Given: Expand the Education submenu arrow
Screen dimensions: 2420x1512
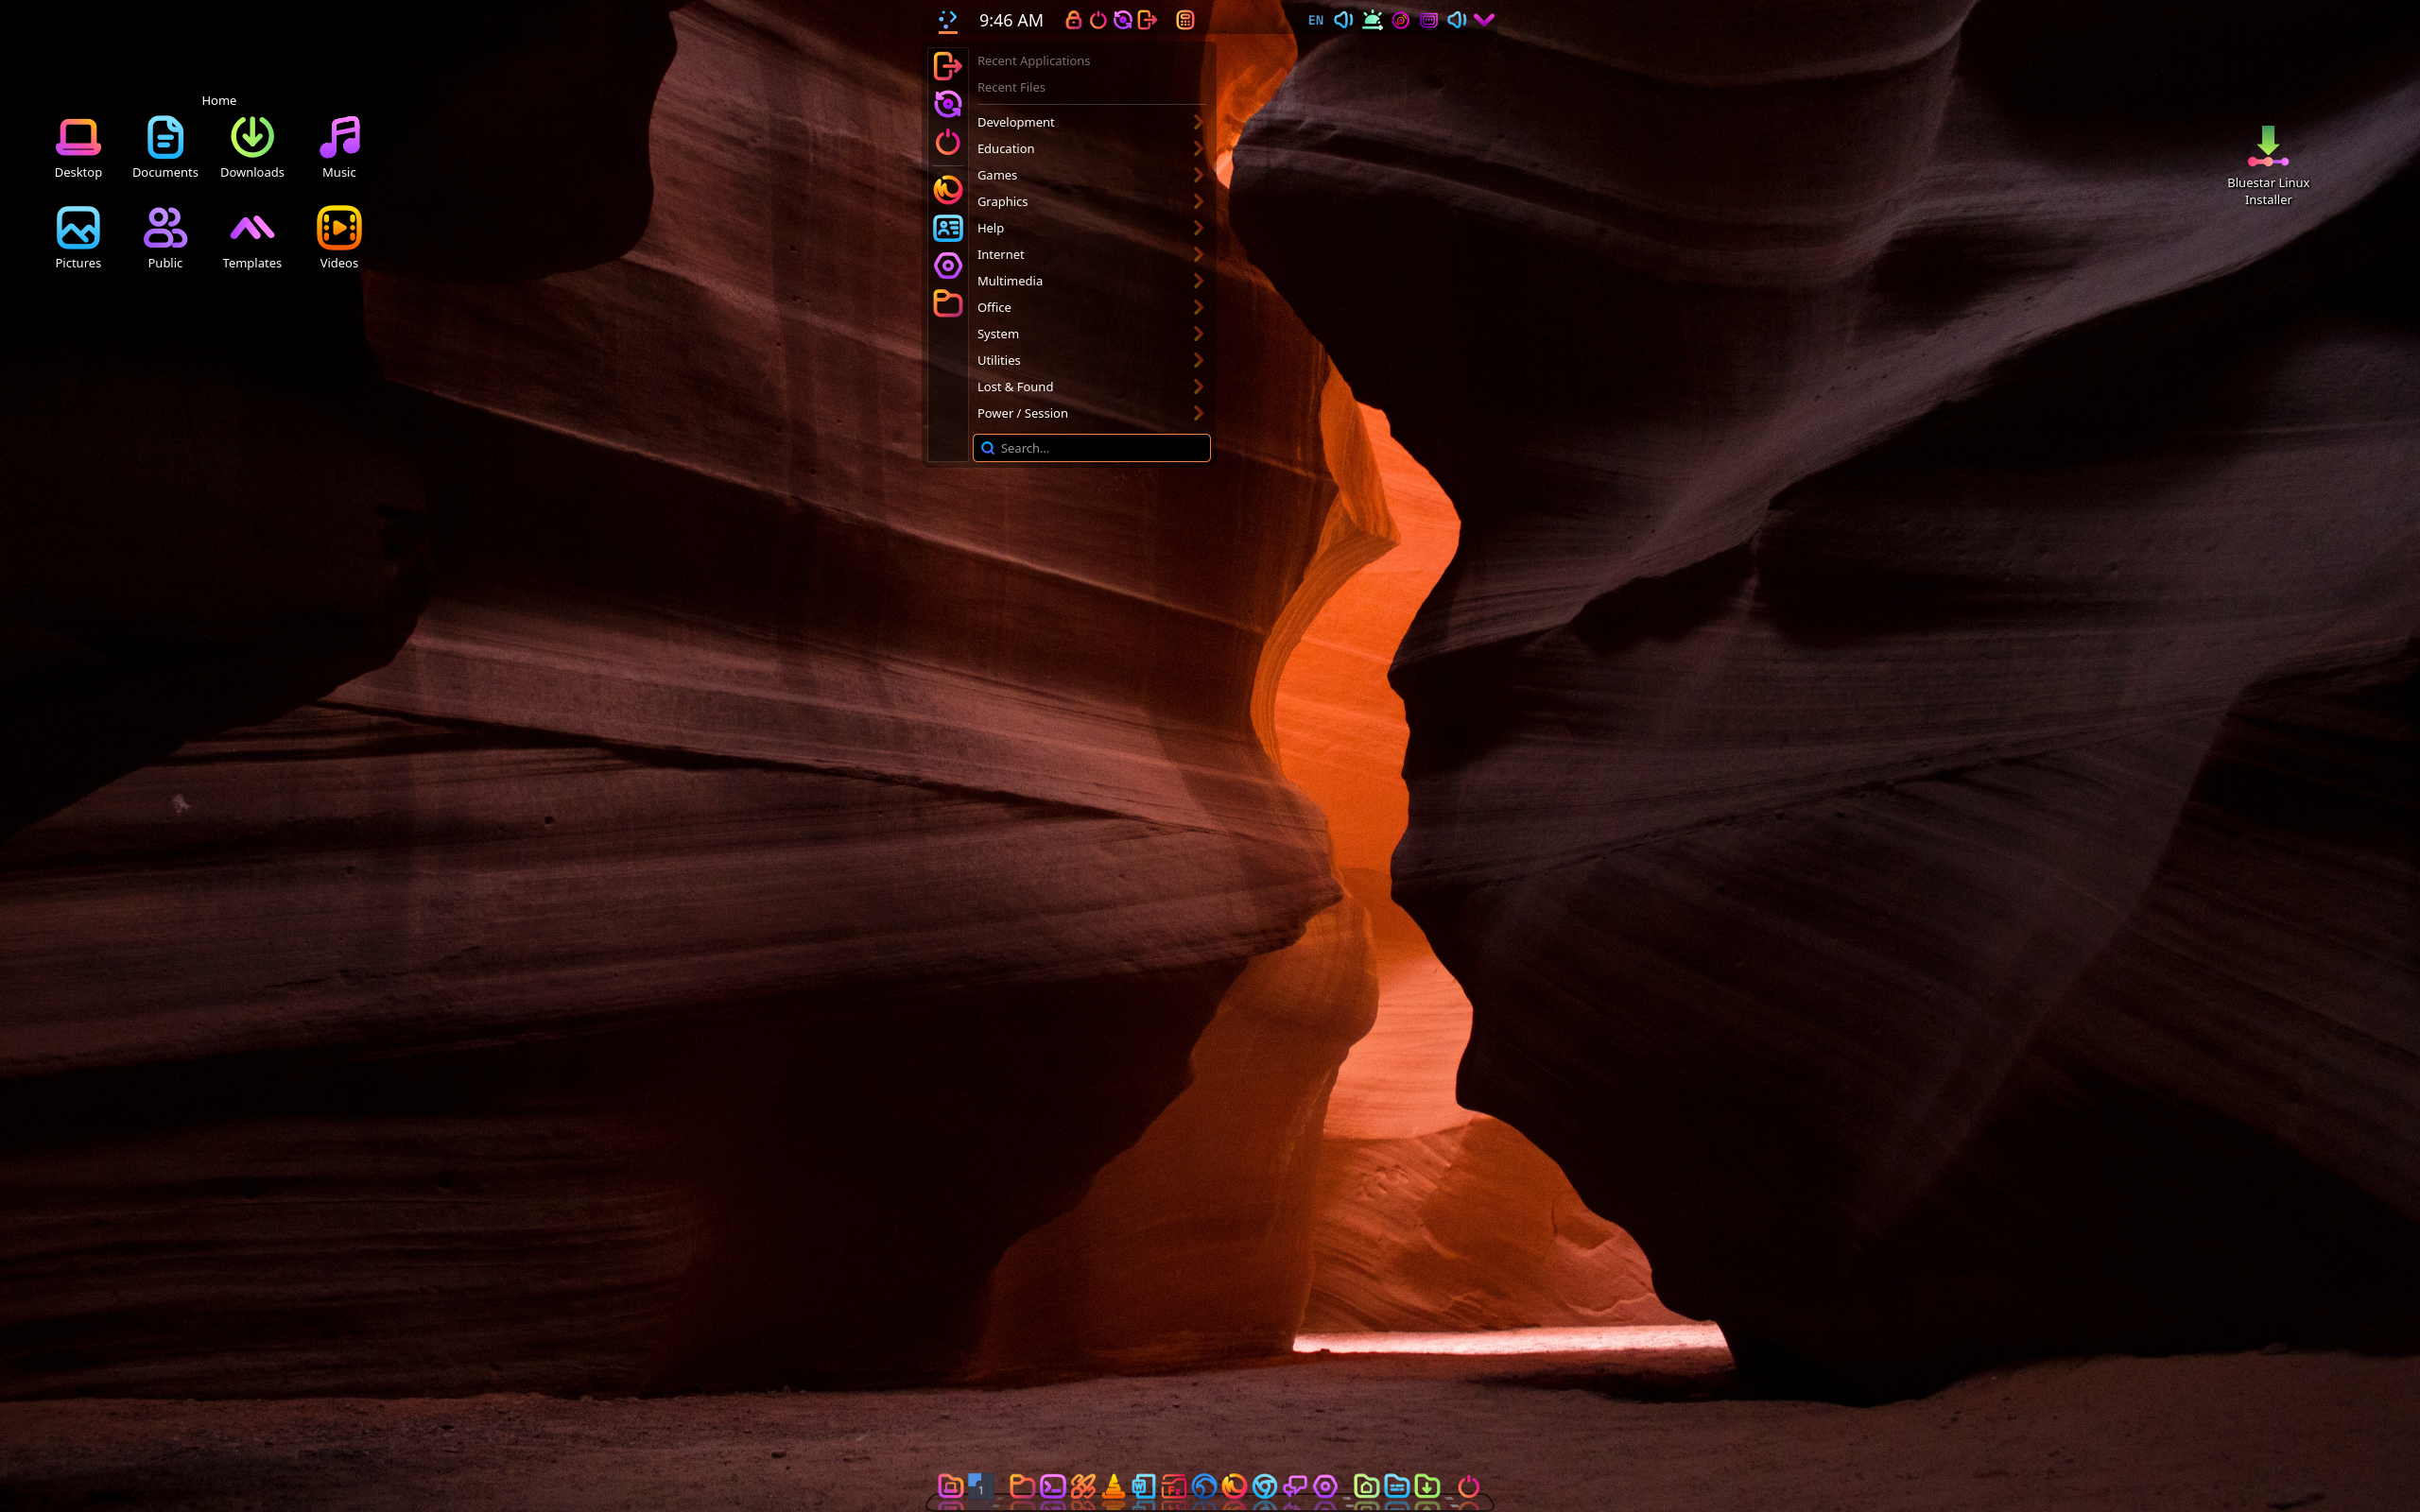Looking at the screenshot, I should 1197,148.
